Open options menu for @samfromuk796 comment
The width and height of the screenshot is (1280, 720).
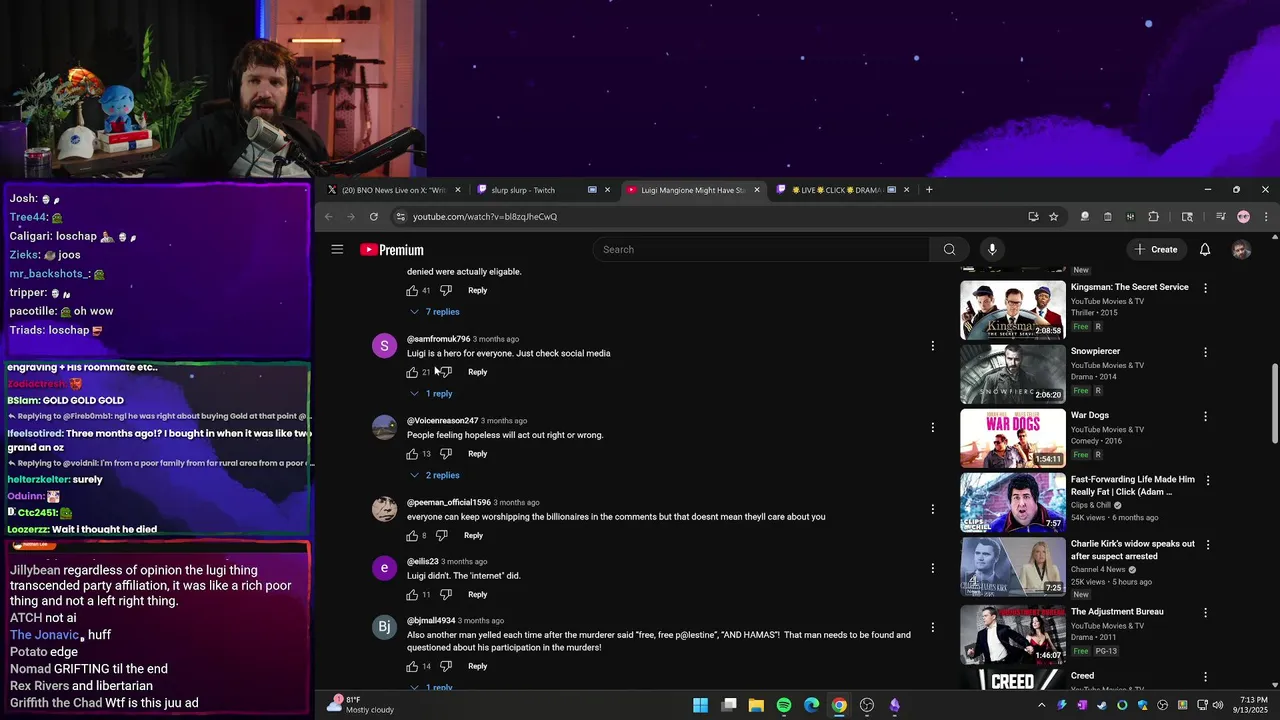click(932, 346)
